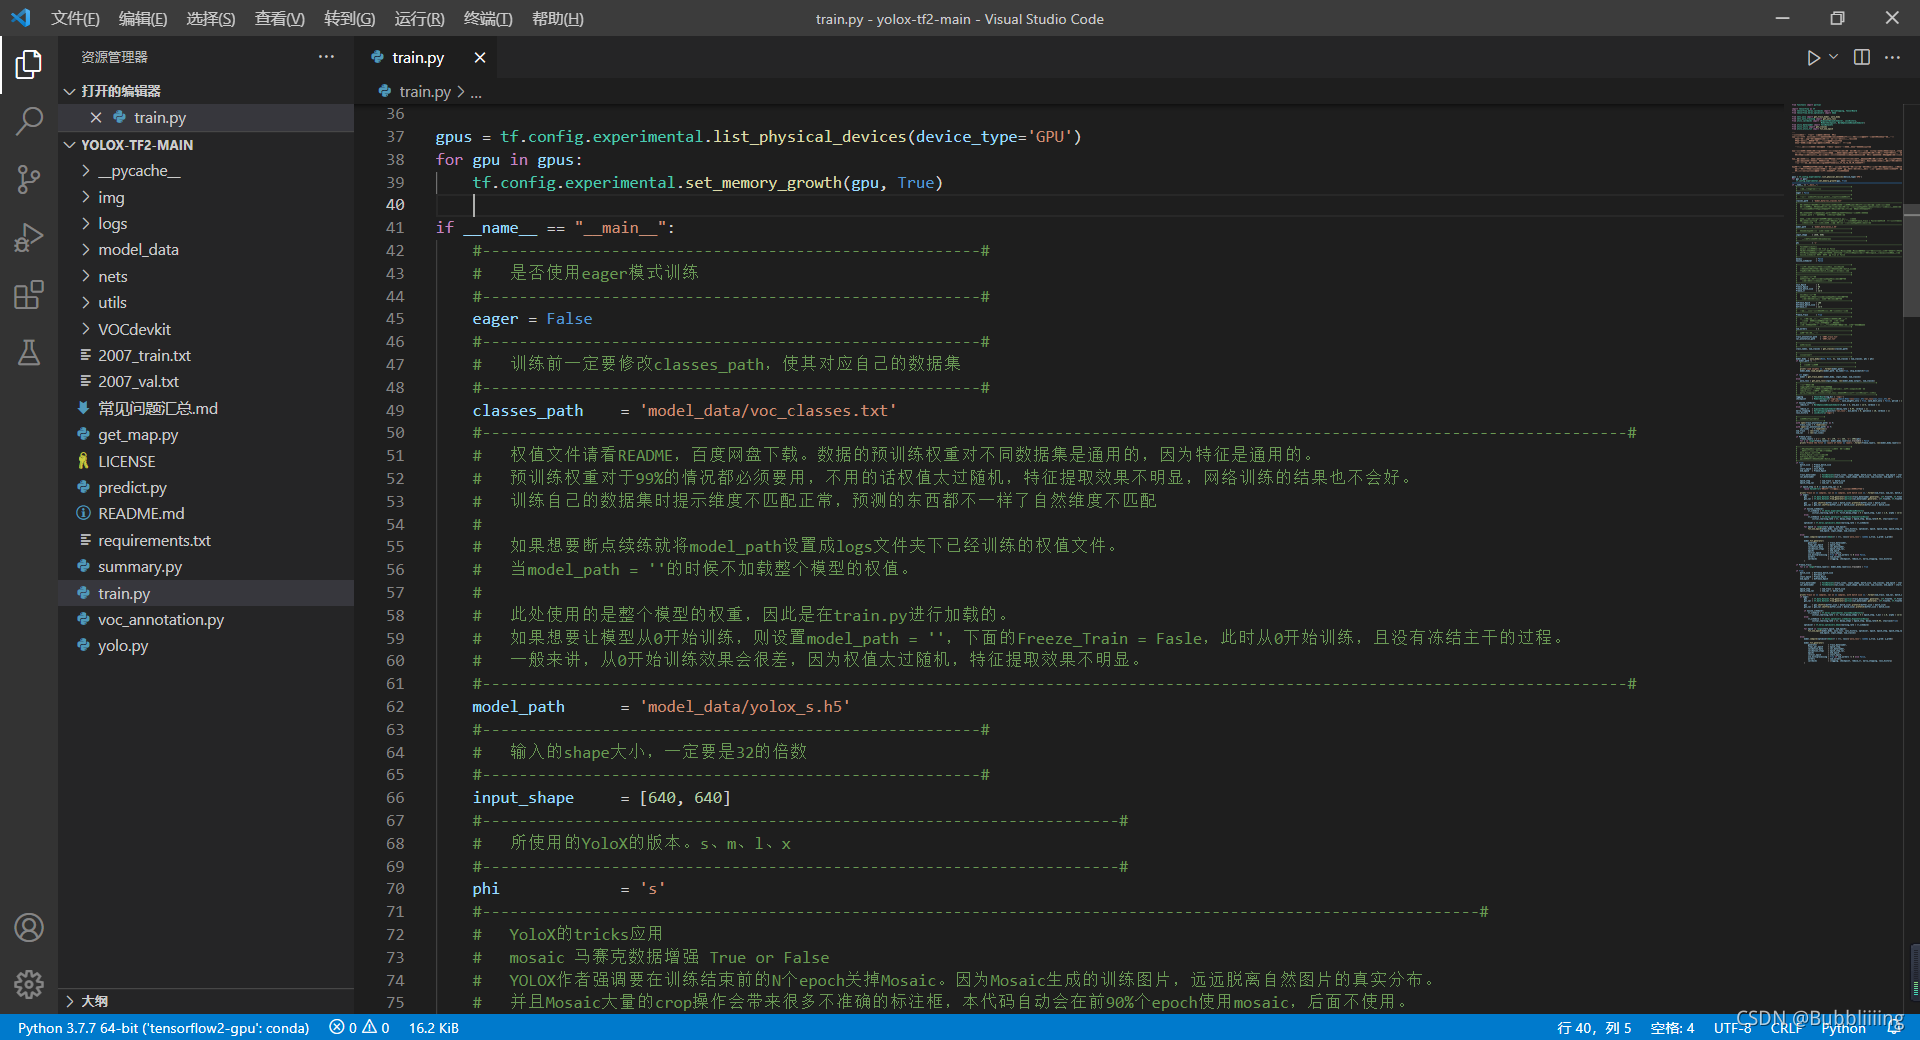Open the Source Control view icon
This screenshot has height=1040, width=1920.
click(29, 180)
